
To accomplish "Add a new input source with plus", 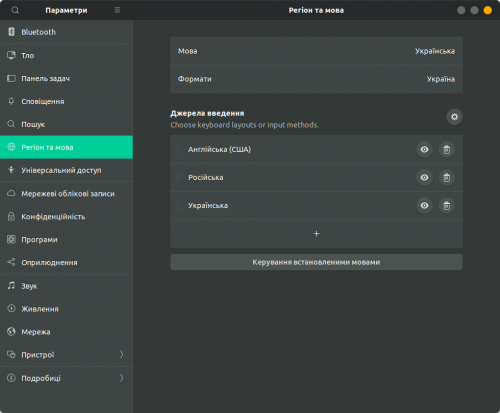I will click(x=316, y=234).
